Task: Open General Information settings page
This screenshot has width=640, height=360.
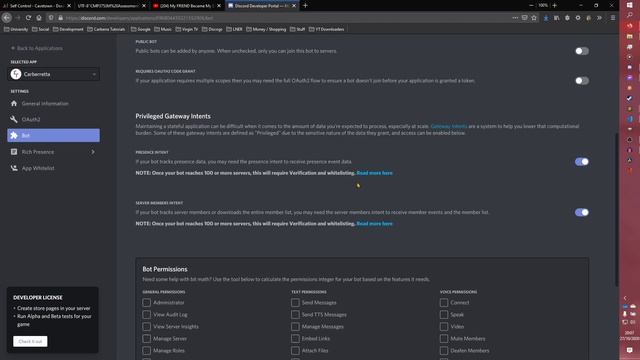Action: coord(53,104)
